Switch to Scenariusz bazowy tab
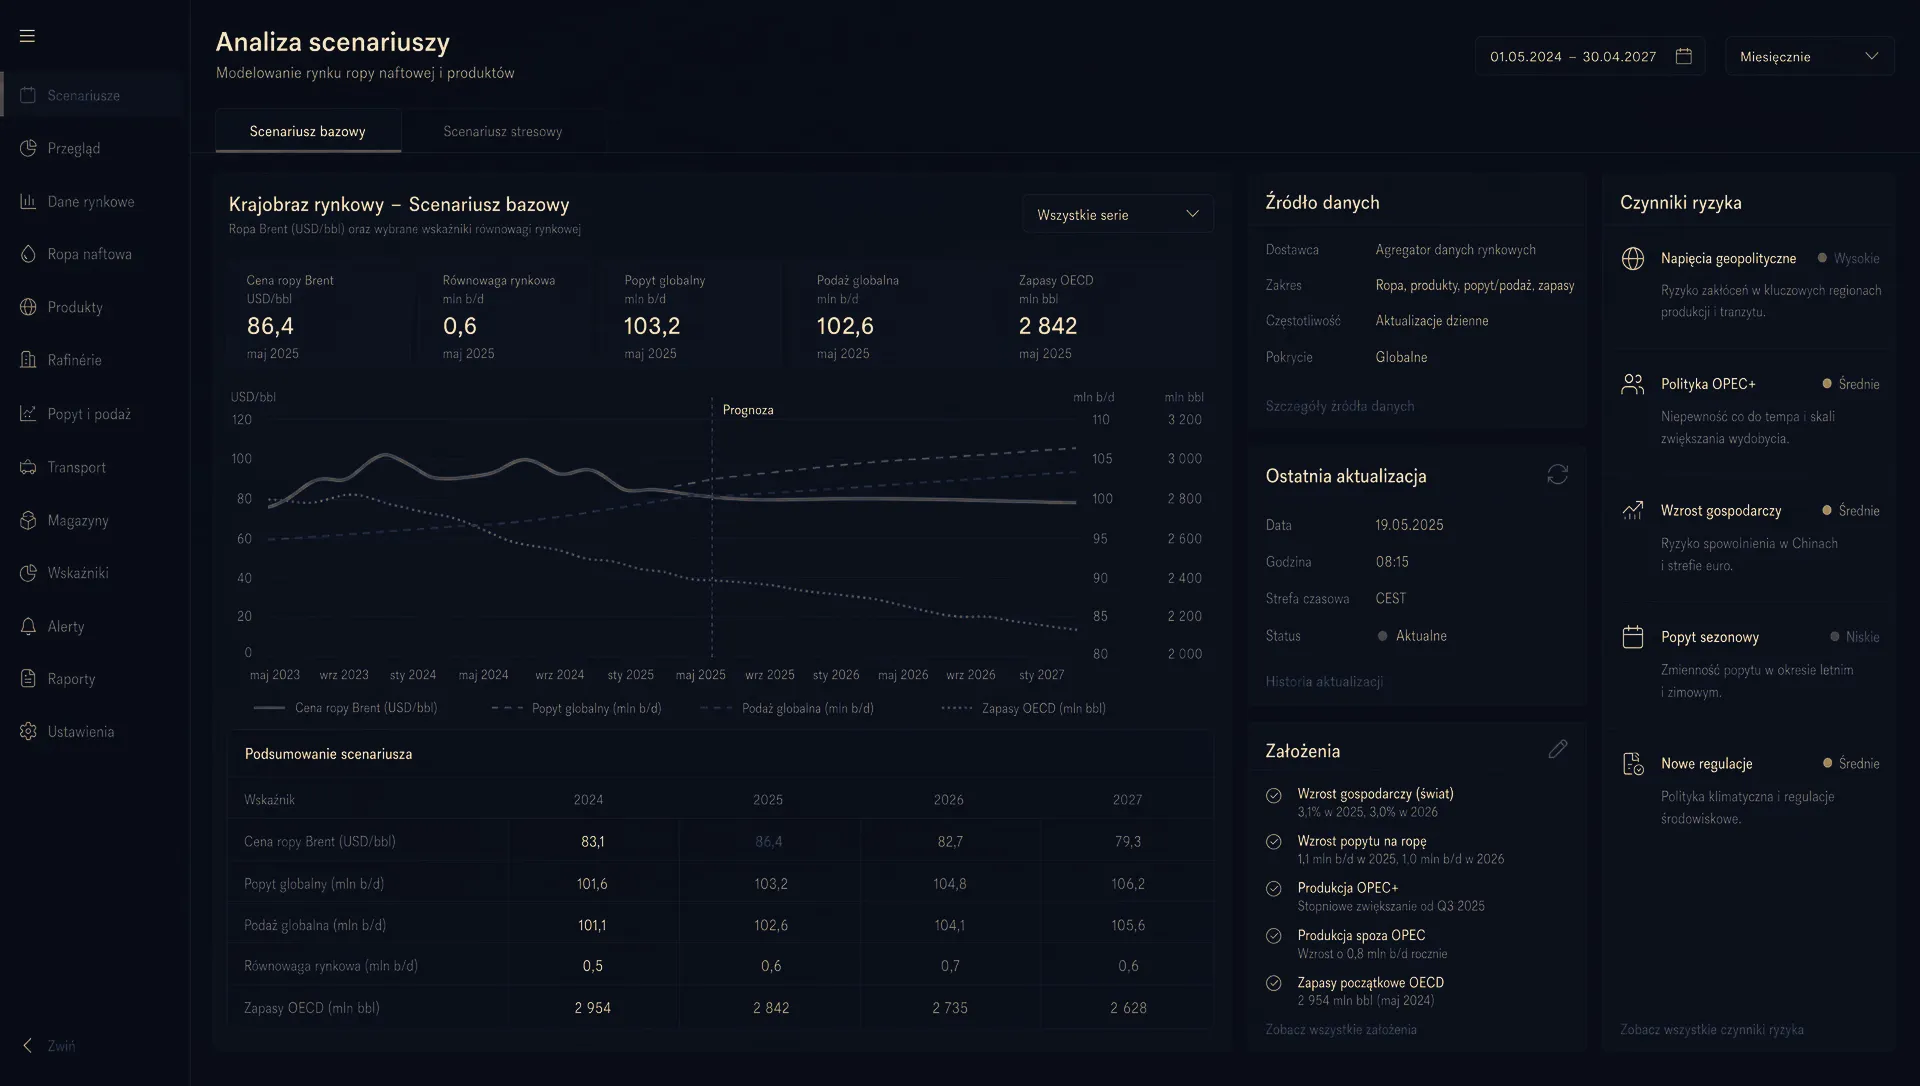Image resolution: width=1920 pixels, height=1086 pixels. pos(308,131)
